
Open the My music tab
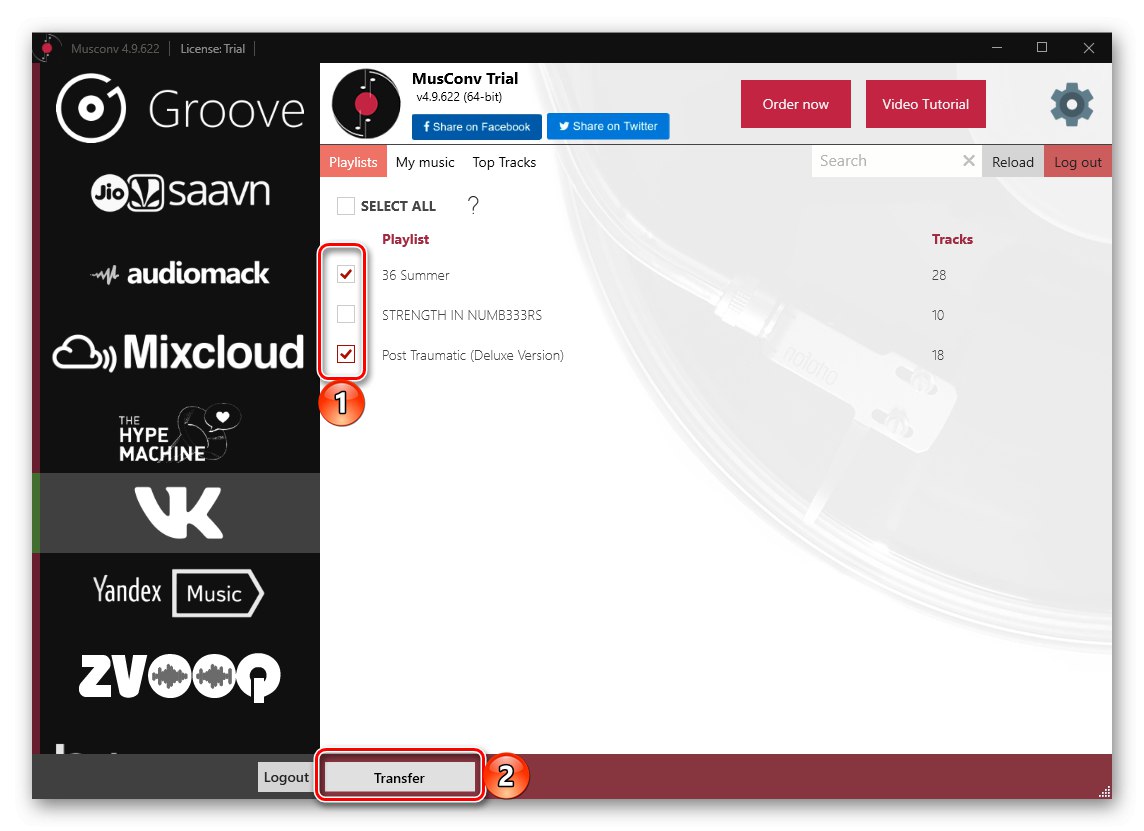click(x=425, y=162)
